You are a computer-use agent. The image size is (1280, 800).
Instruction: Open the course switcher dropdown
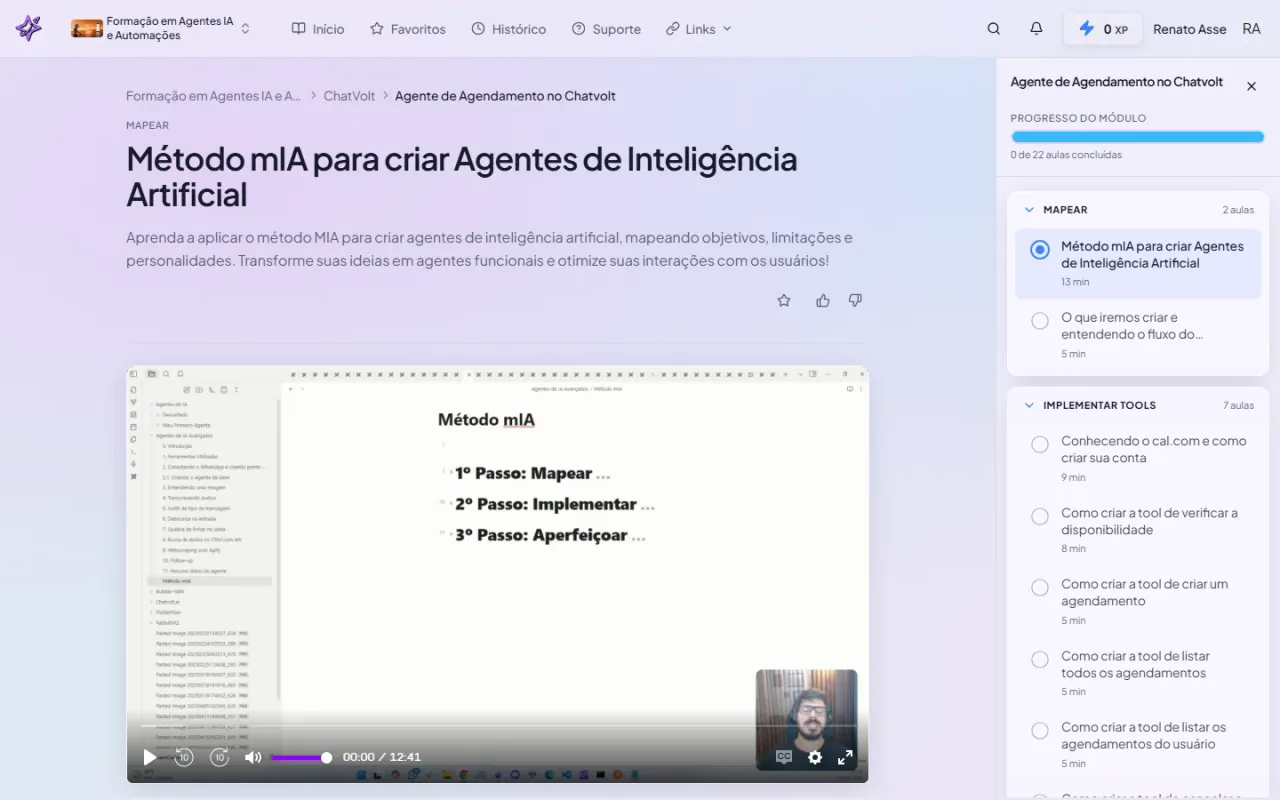tap(161, 29)
